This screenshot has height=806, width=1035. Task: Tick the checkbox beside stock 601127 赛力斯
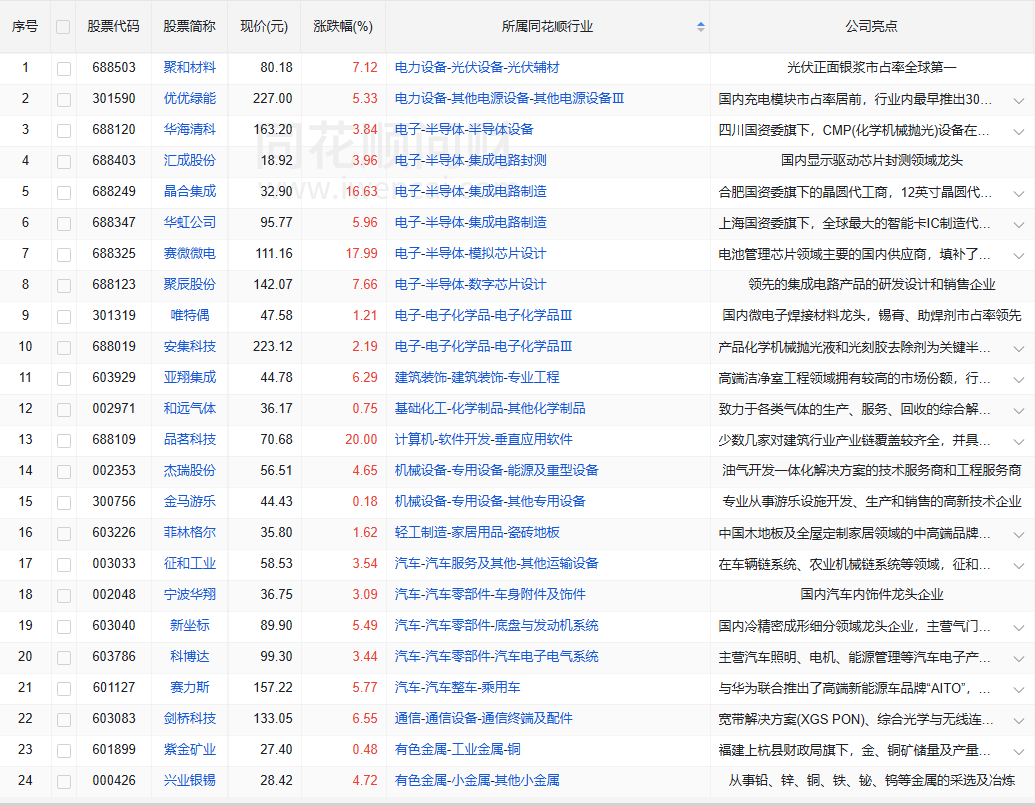tap(64, 688)
